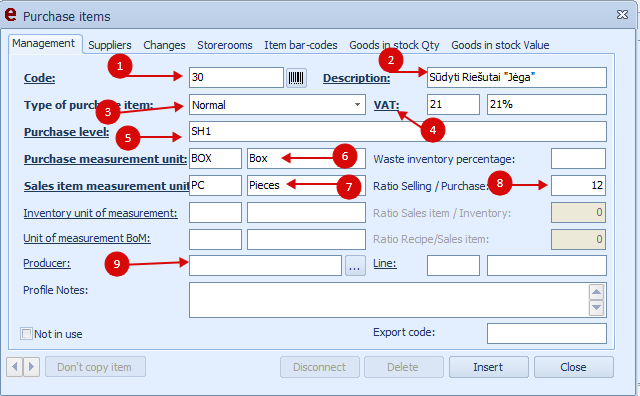Viewport: 640px width, 396px height.
Task: Click the Purchase level link
Action: coord(67,132)
